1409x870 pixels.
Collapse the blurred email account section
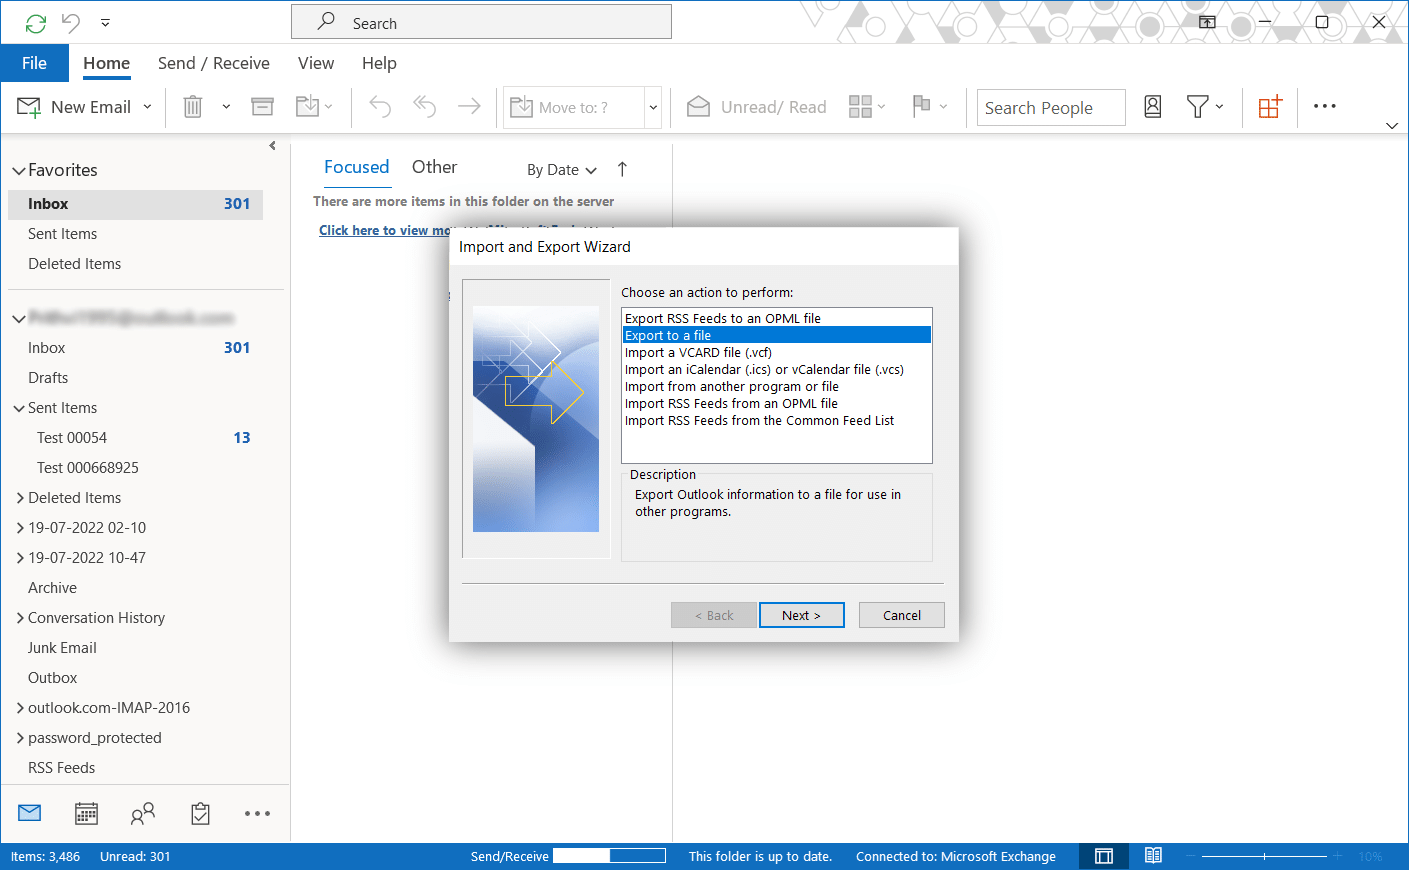18,319
